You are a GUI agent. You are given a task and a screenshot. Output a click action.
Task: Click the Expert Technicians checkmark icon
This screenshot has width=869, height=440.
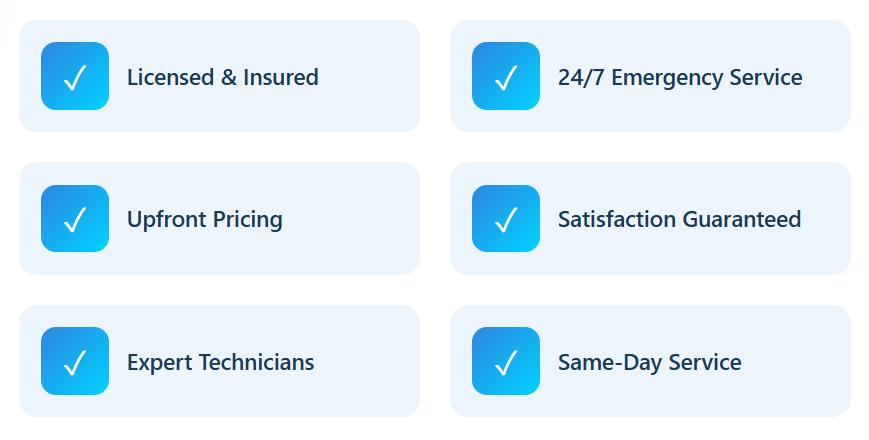[x=75, y=361]
